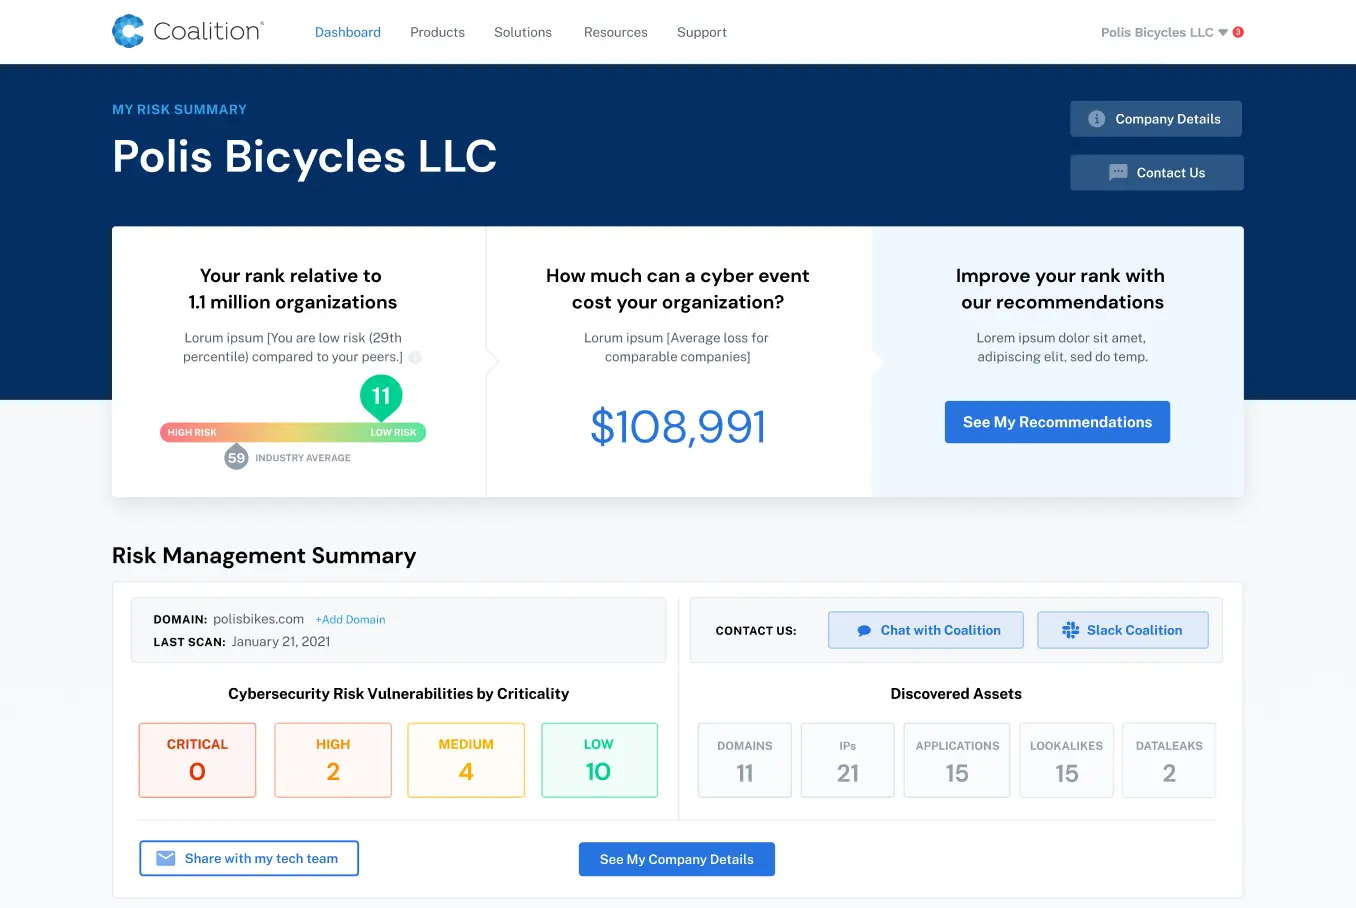Open Company Details button
This screenshot has width=1356, height=908.
tap(1156, 119)
